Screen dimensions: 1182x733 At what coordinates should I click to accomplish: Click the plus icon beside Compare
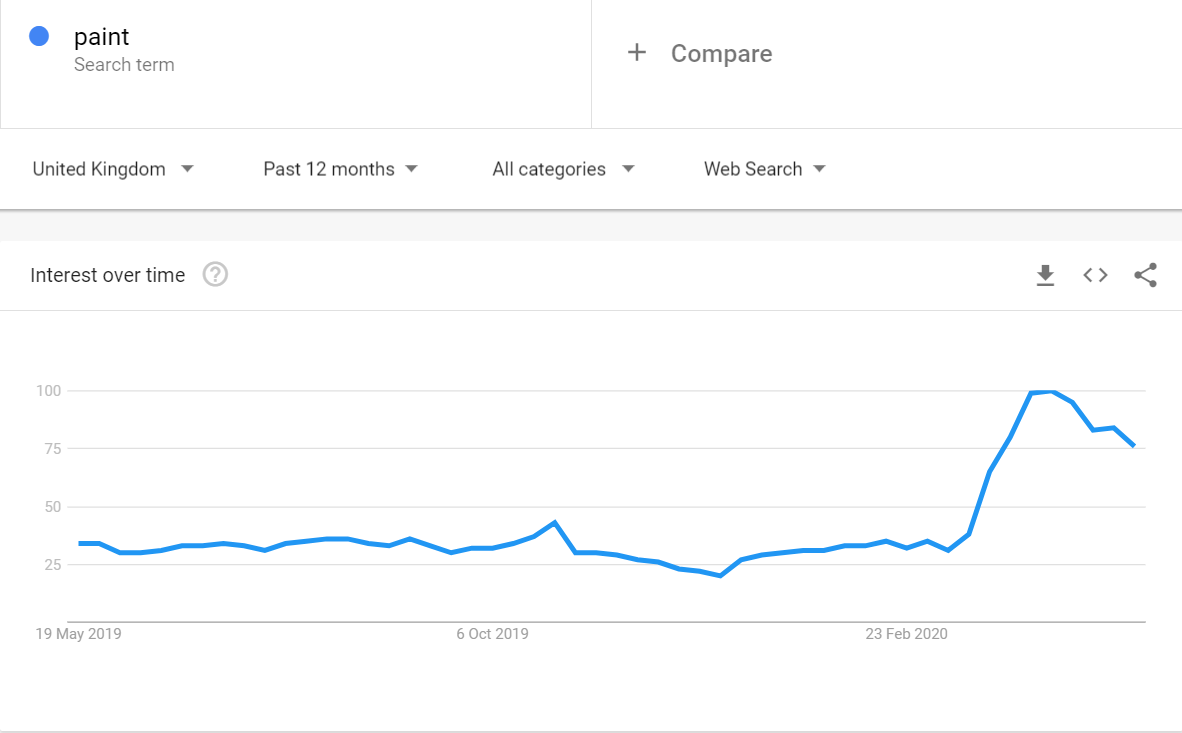[637, 53]
